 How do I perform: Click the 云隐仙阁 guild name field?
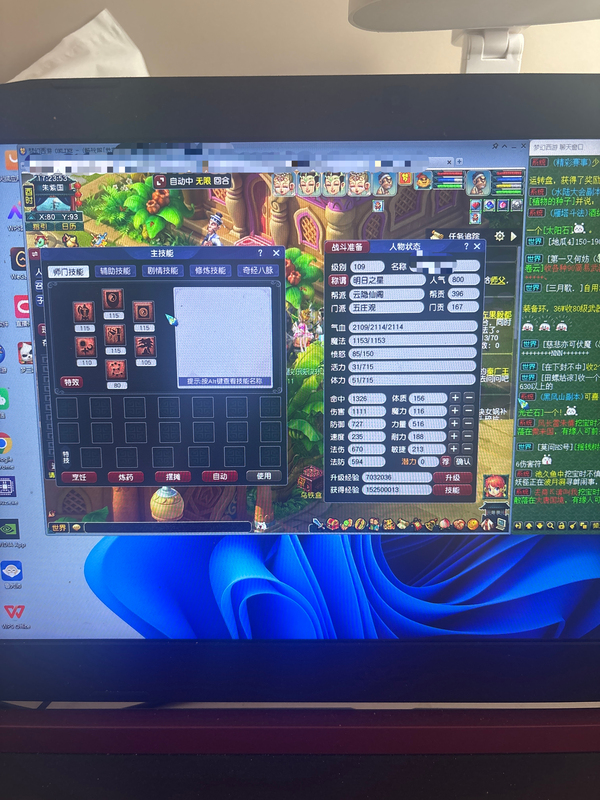[x=387, y=294]
